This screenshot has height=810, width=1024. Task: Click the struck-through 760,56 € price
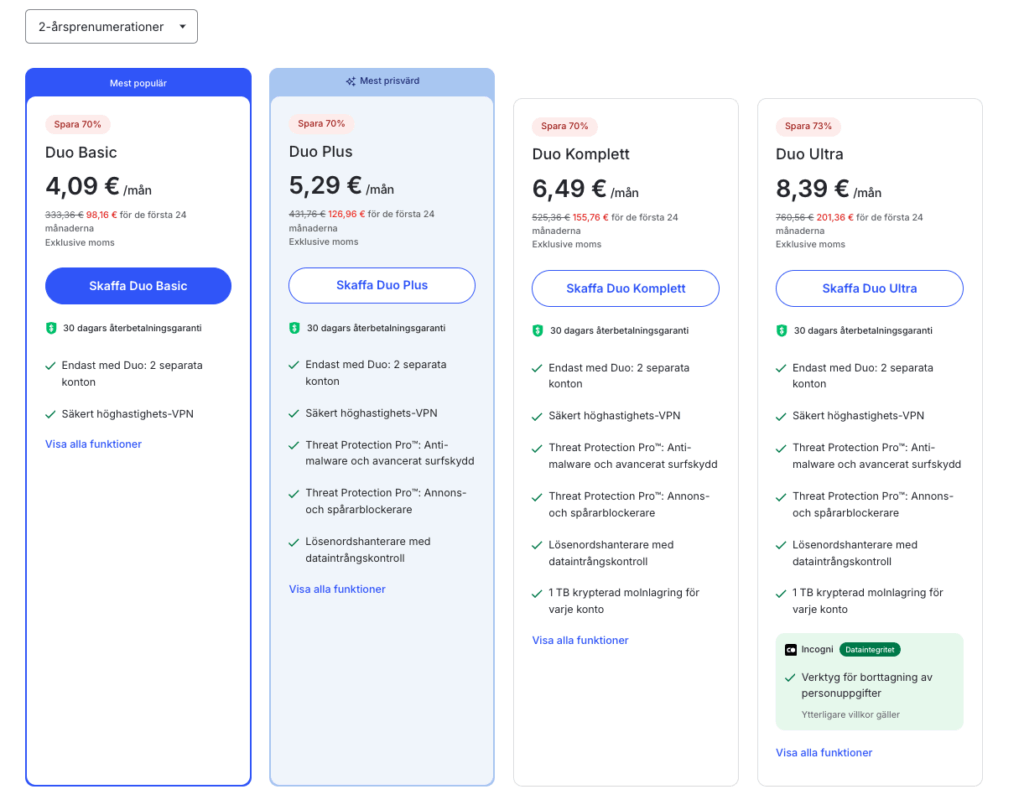794,218
